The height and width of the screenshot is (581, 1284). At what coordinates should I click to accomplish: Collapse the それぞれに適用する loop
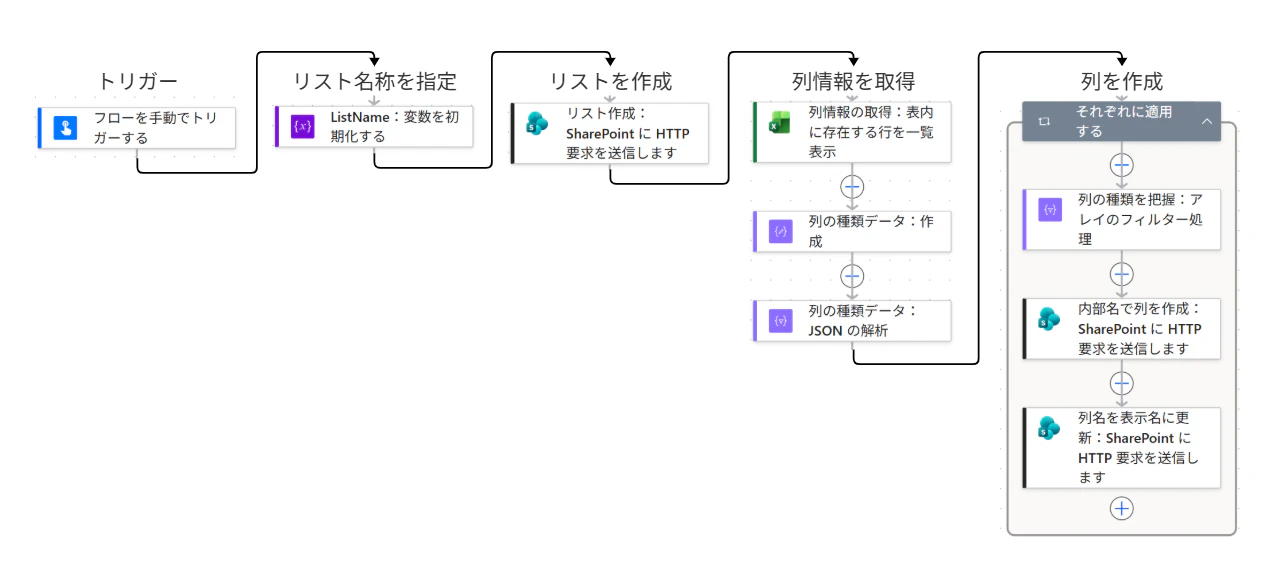pyautogui.click(x=1206, y=121)
